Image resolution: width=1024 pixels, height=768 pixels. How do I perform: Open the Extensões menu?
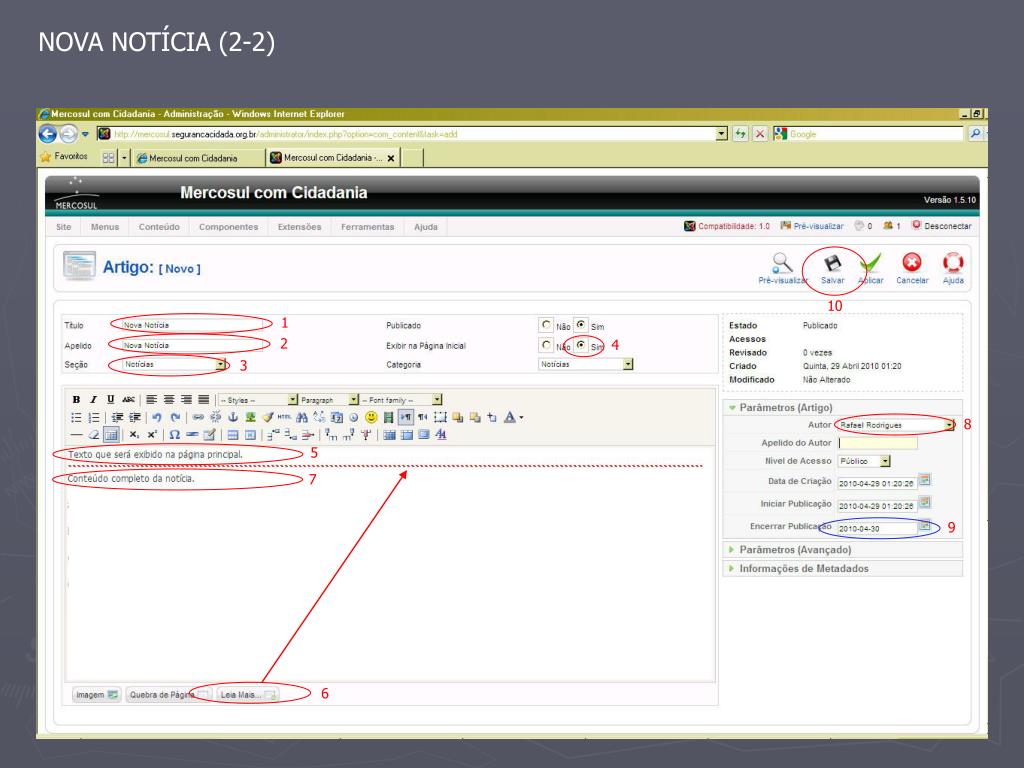click(x=299, y=227)
